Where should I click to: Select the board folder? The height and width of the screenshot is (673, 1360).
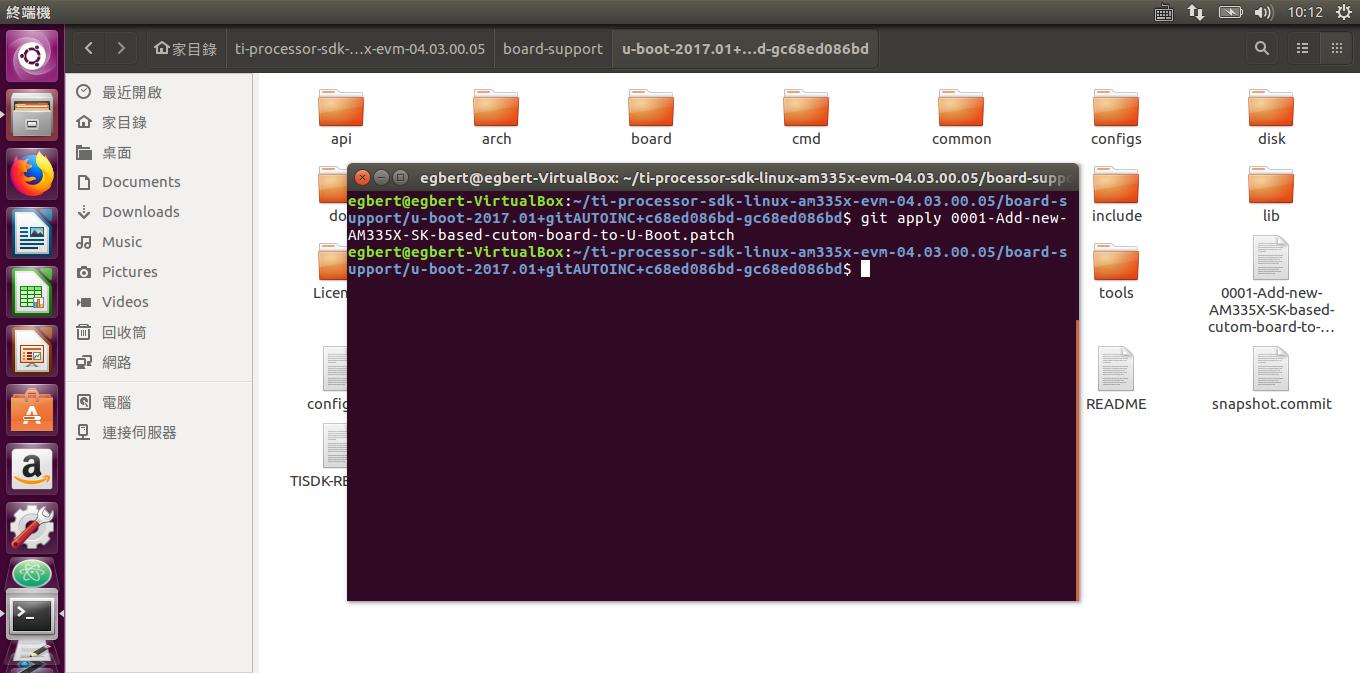coord(651,117)
